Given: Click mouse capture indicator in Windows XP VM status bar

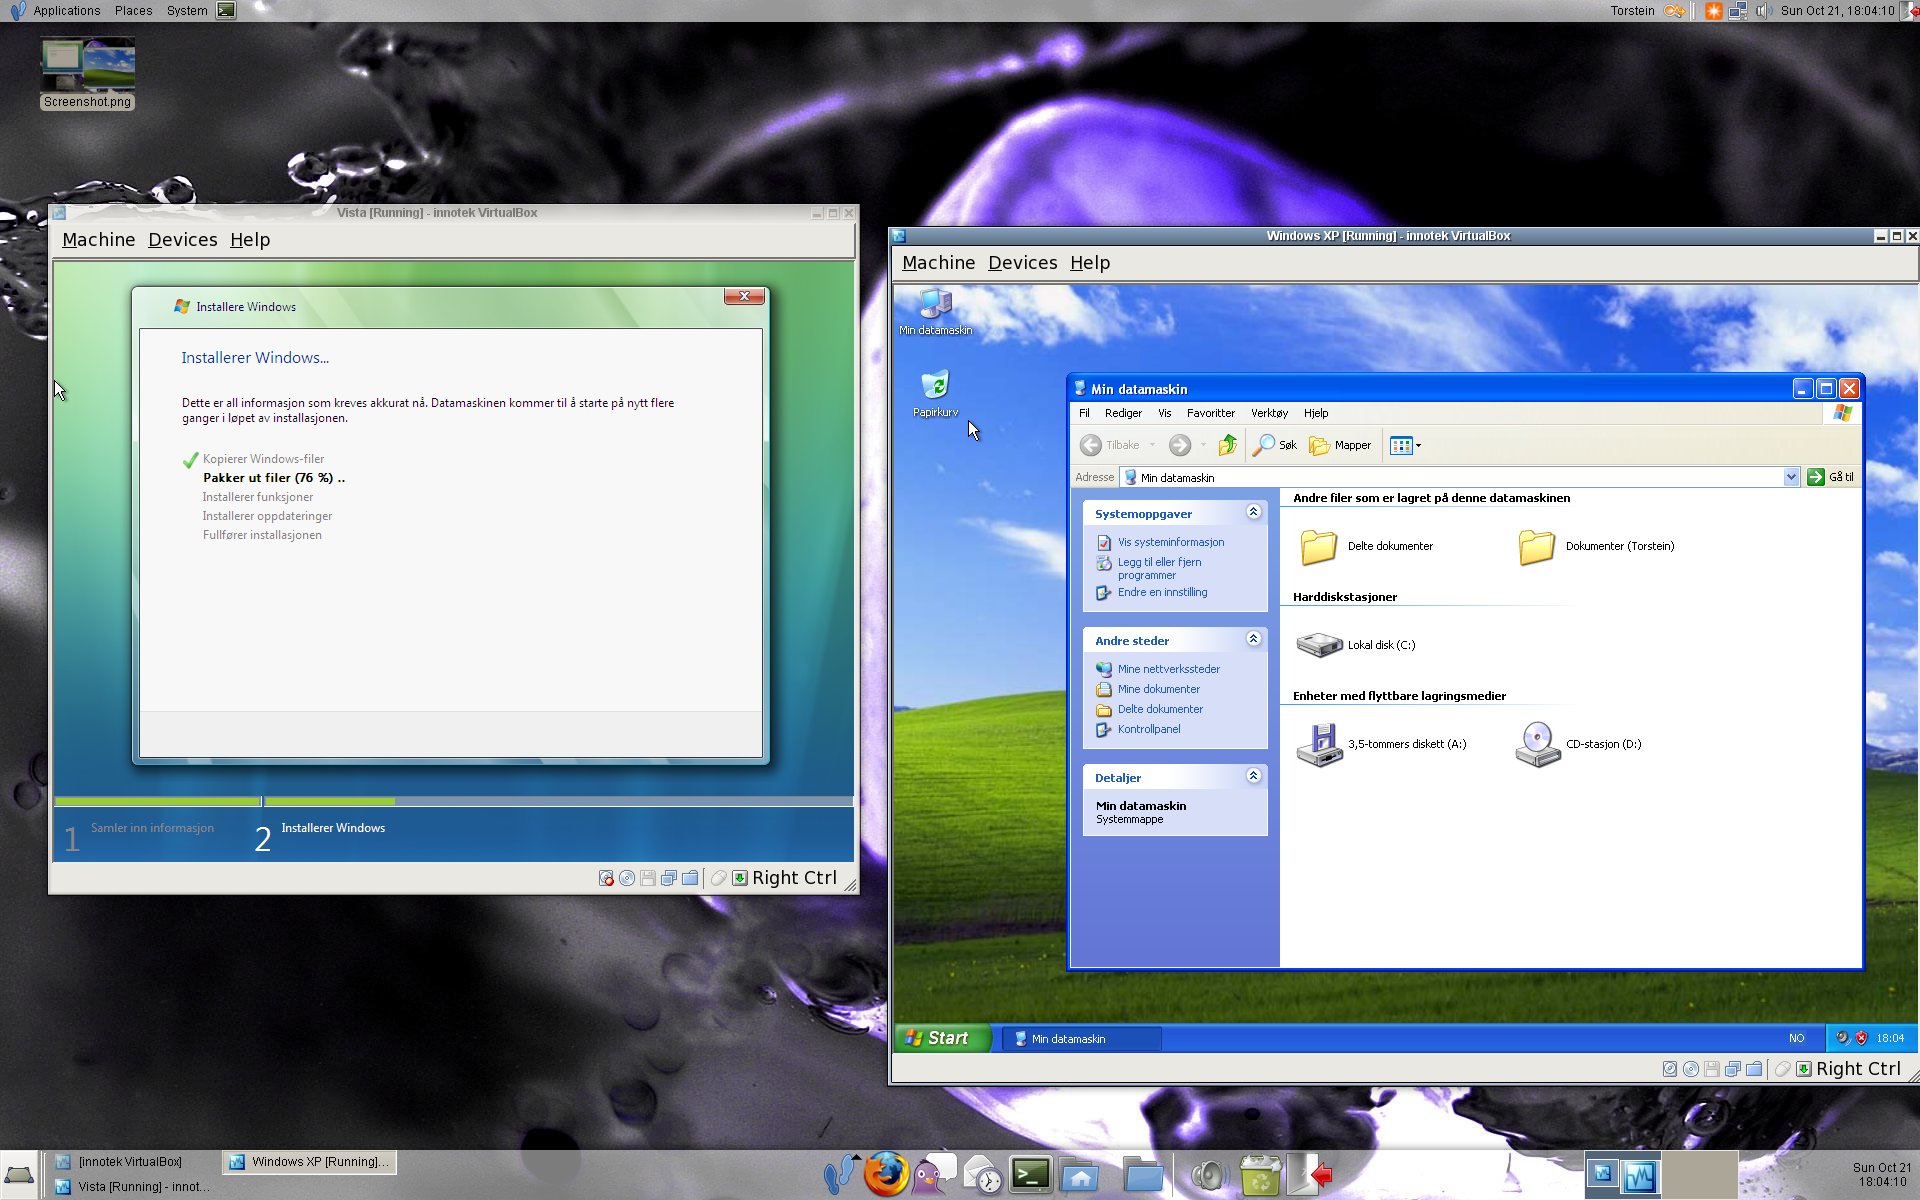Looking at the screenshot, I should [1782, 1069].
